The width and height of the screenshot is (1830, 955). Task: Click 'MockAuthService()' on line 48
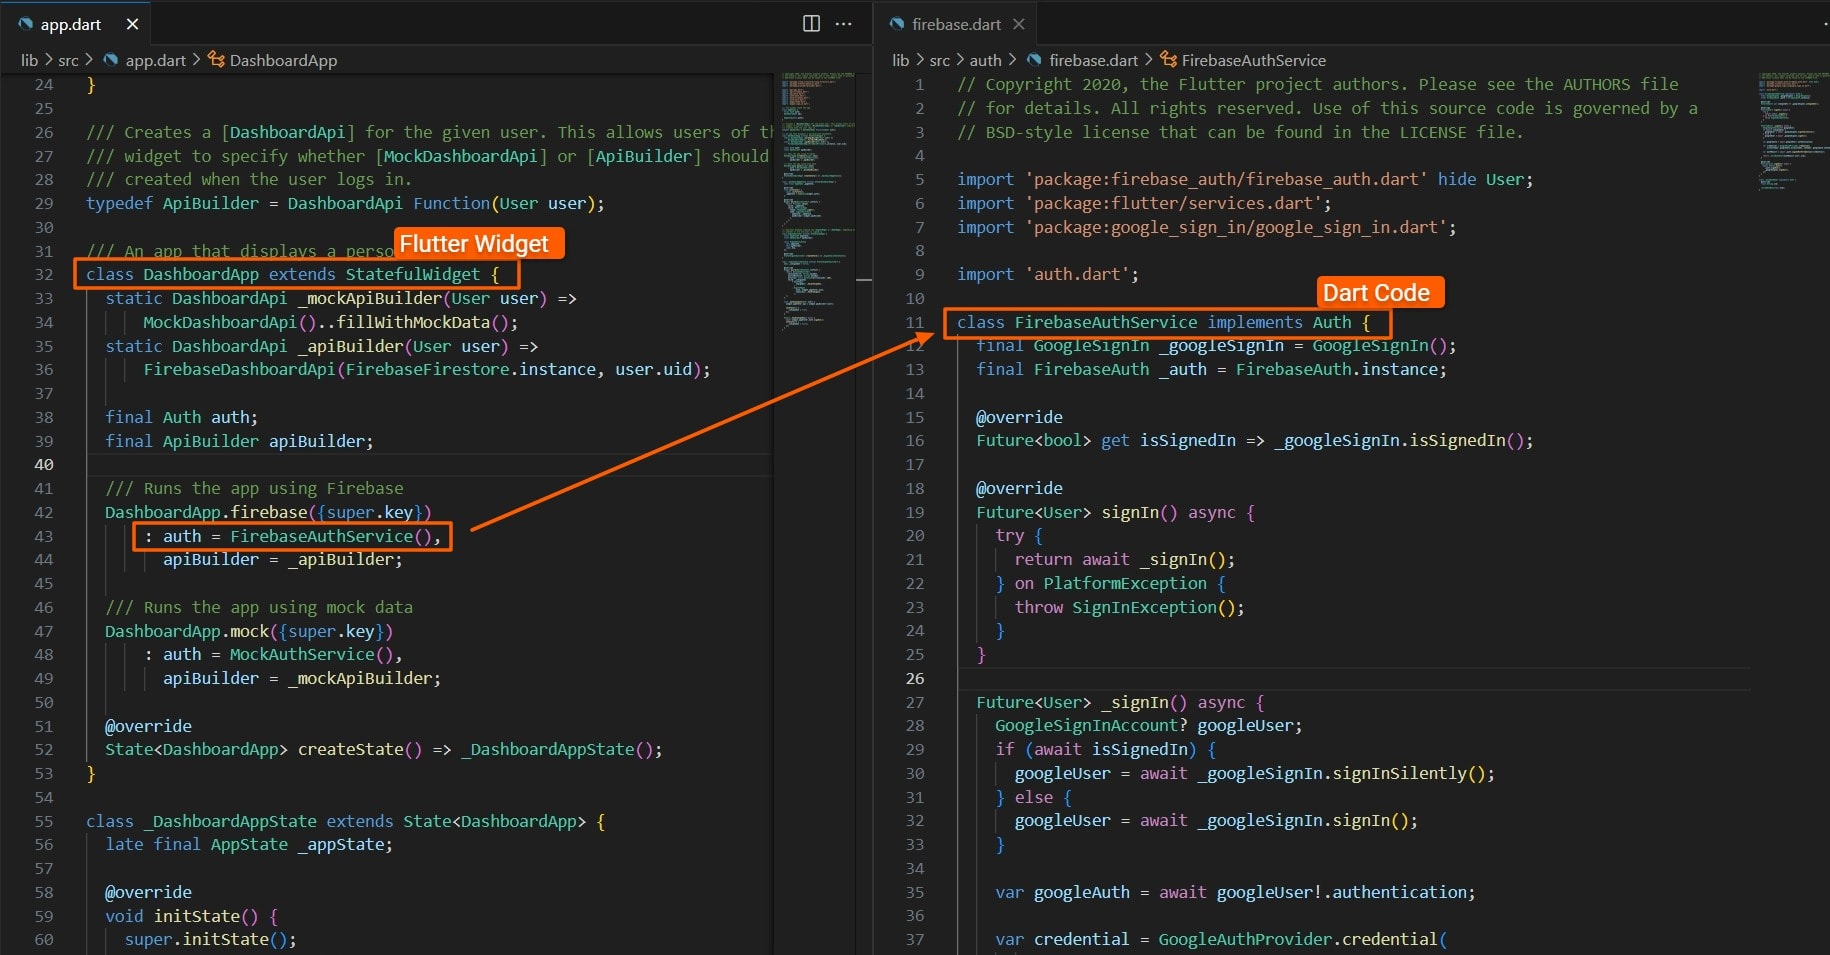pyautogui.click(x=312, y=654)
